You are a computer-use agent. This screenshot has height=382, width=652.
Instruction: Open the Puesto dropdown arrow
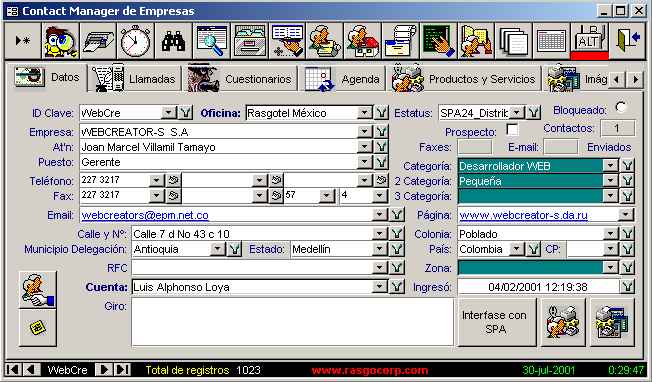pos(364,162)
